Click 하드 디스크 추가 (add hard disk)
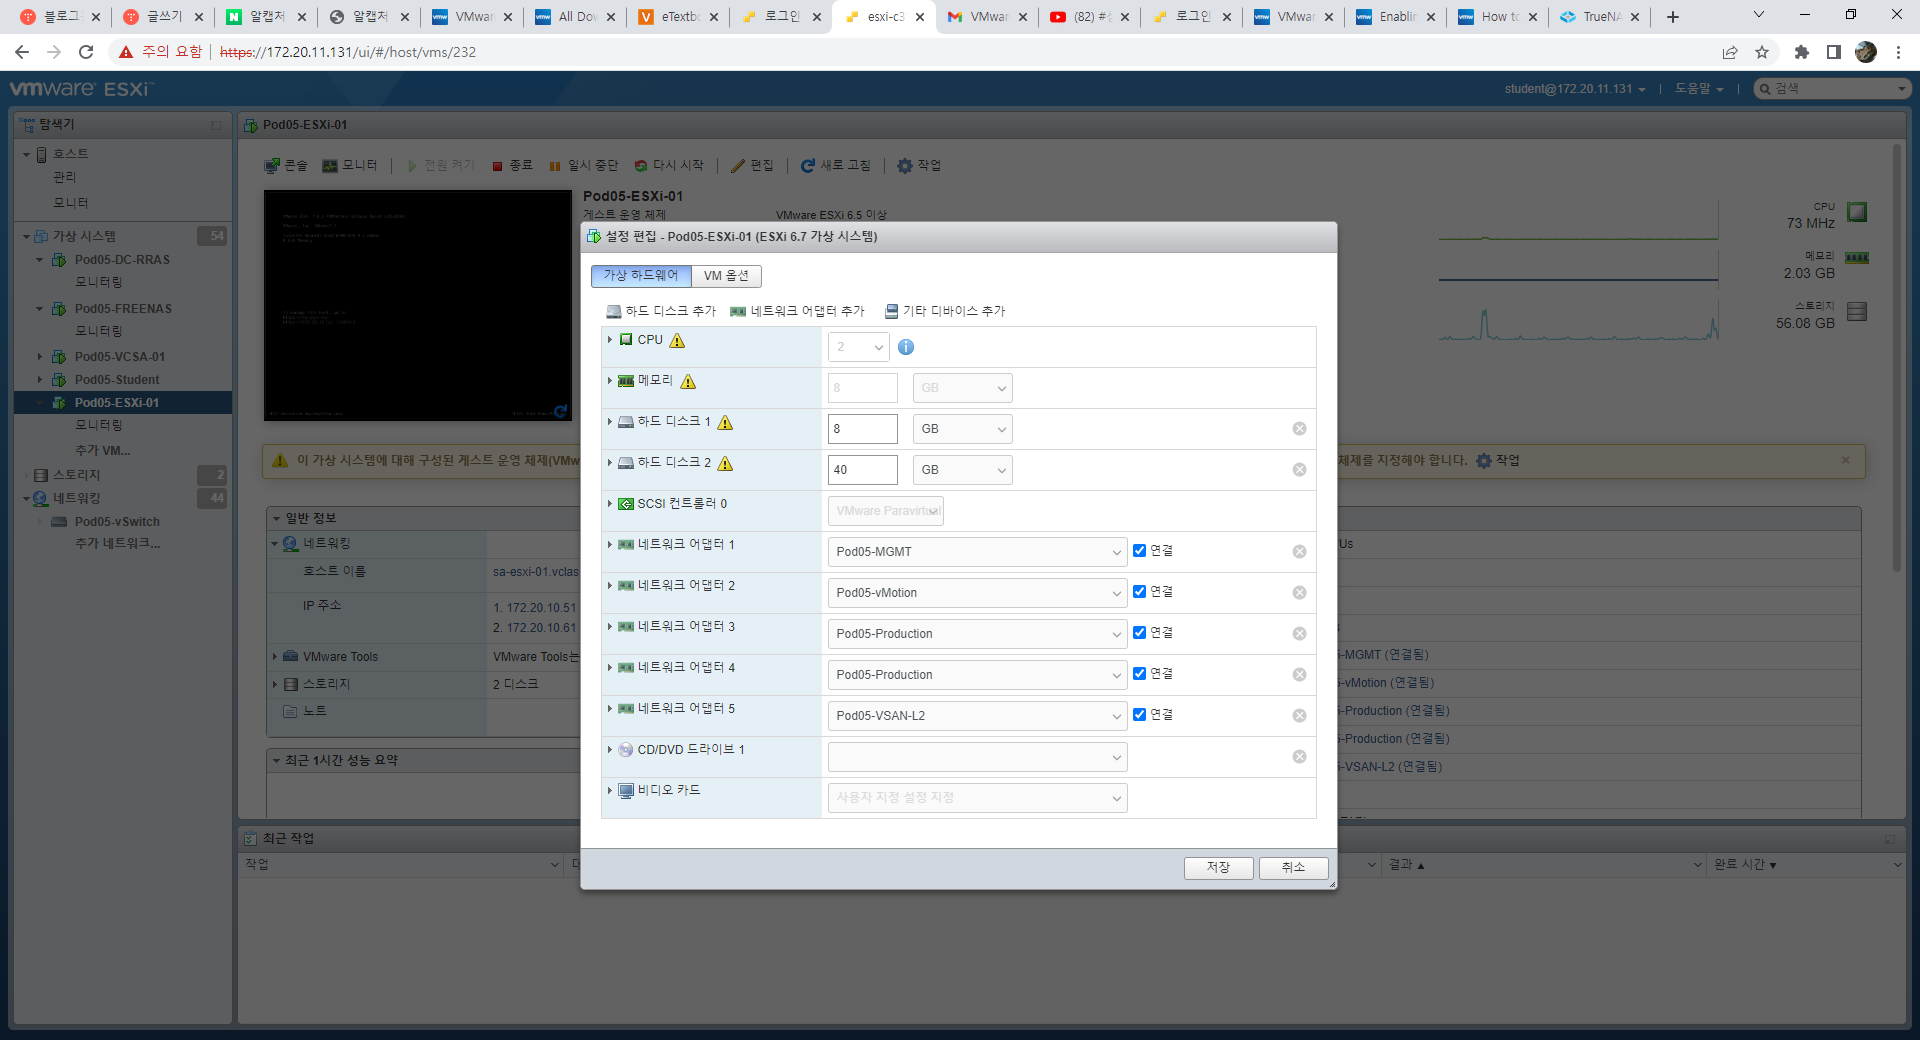Viewport: 1920px width, 1040px height. click(x=661, y=311)
